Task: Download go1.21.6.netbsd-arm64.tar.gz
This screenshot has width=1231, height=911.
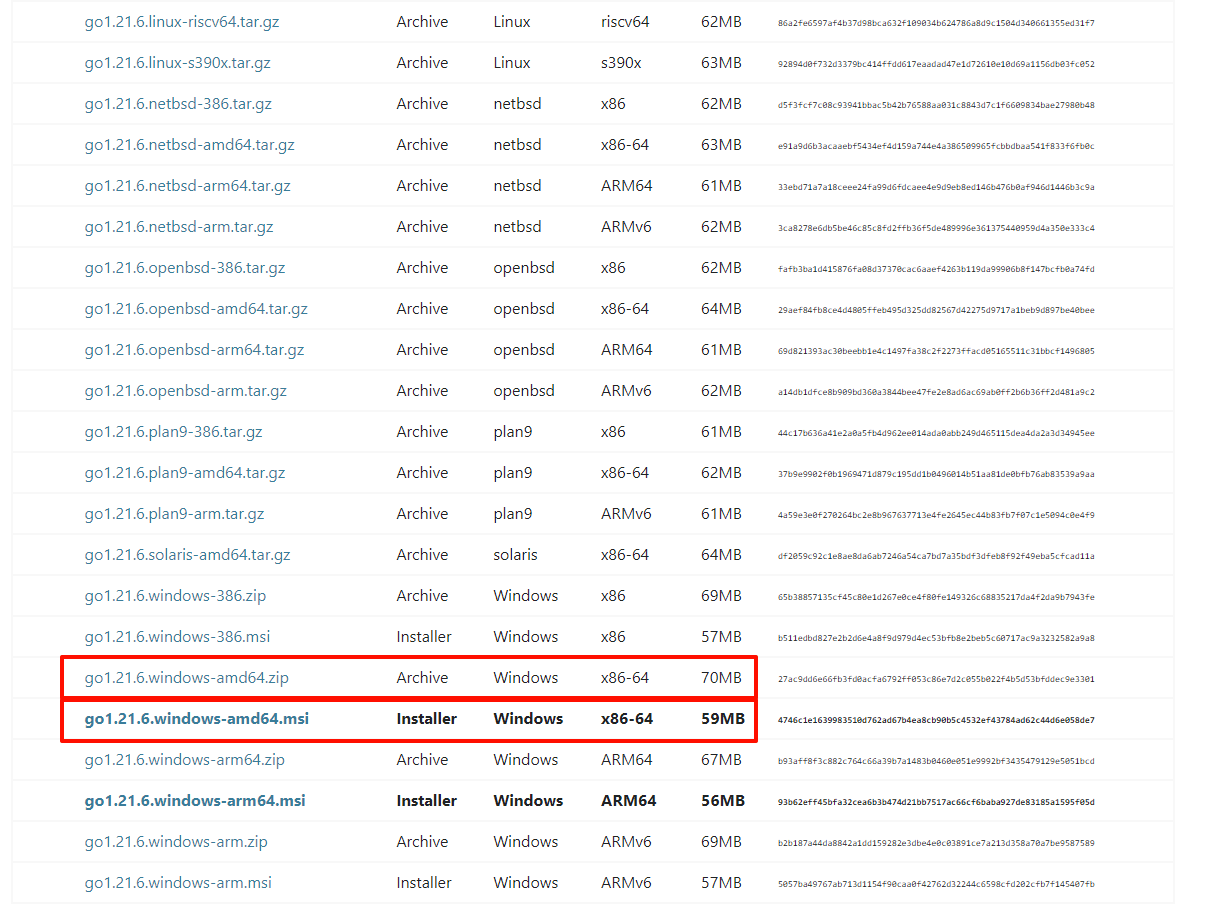Action: [x=187, y=186]
